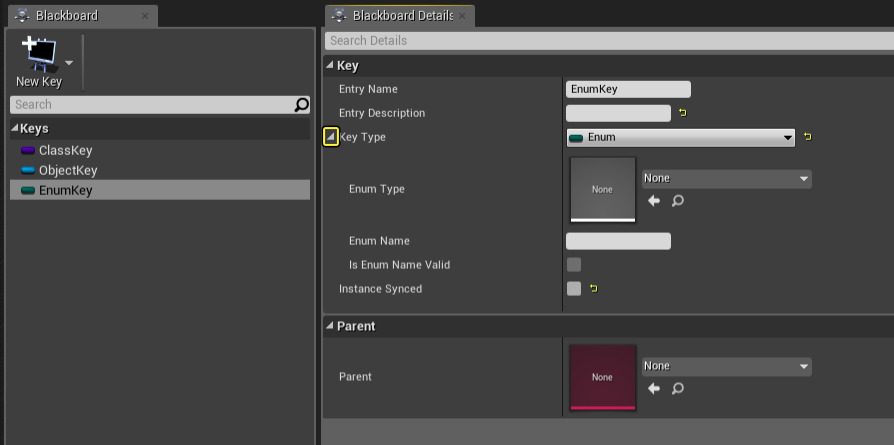This screenshot has width=894, height=445.
Task: Use selected asset arrow for Enum Type
Action: (654, 201)
